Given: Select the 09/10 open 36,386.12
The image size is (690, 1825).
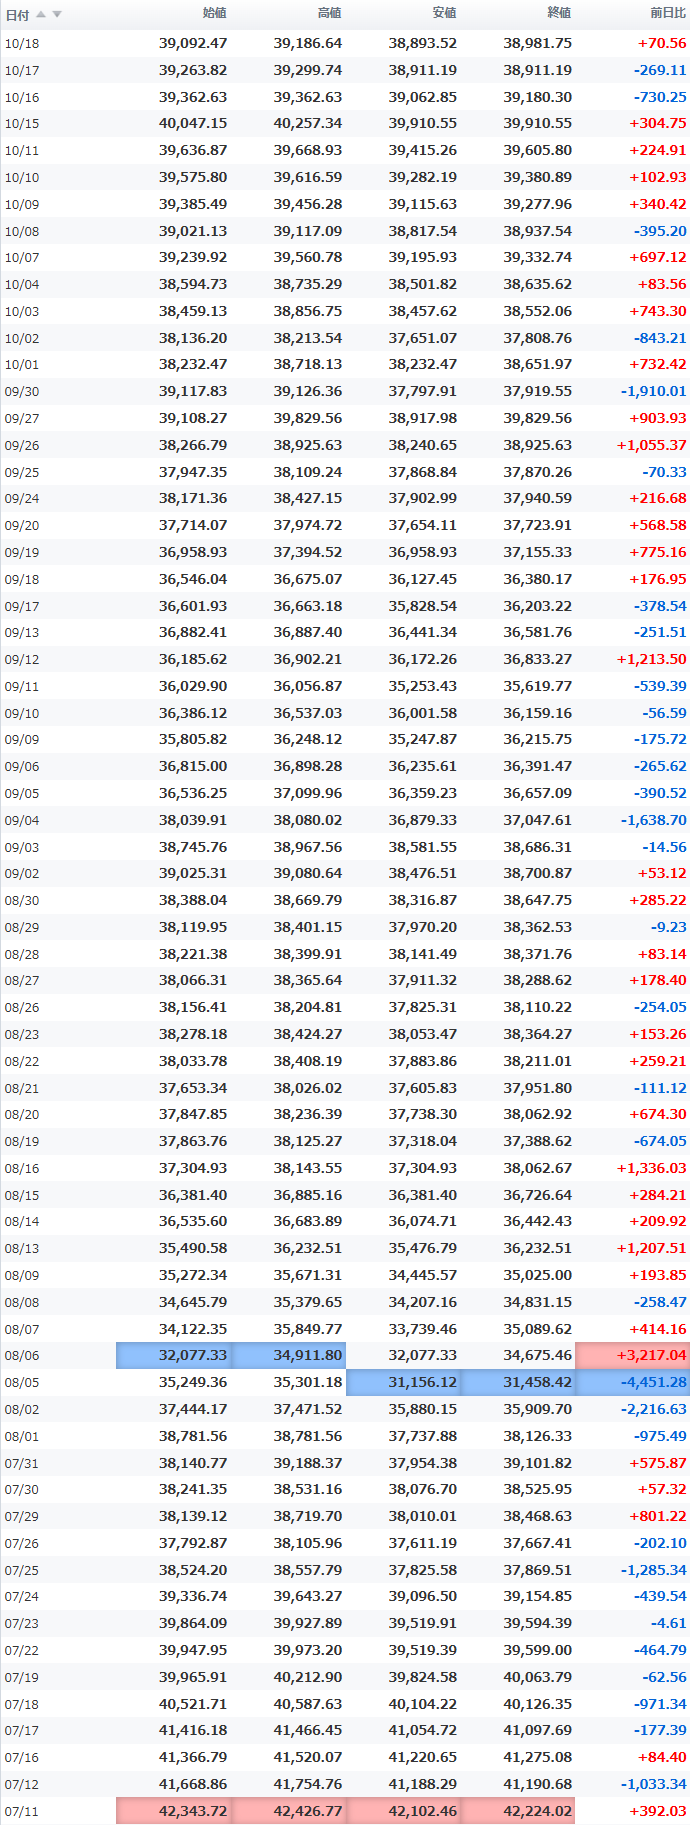Looking at the screenshot, I should [193, 713].
